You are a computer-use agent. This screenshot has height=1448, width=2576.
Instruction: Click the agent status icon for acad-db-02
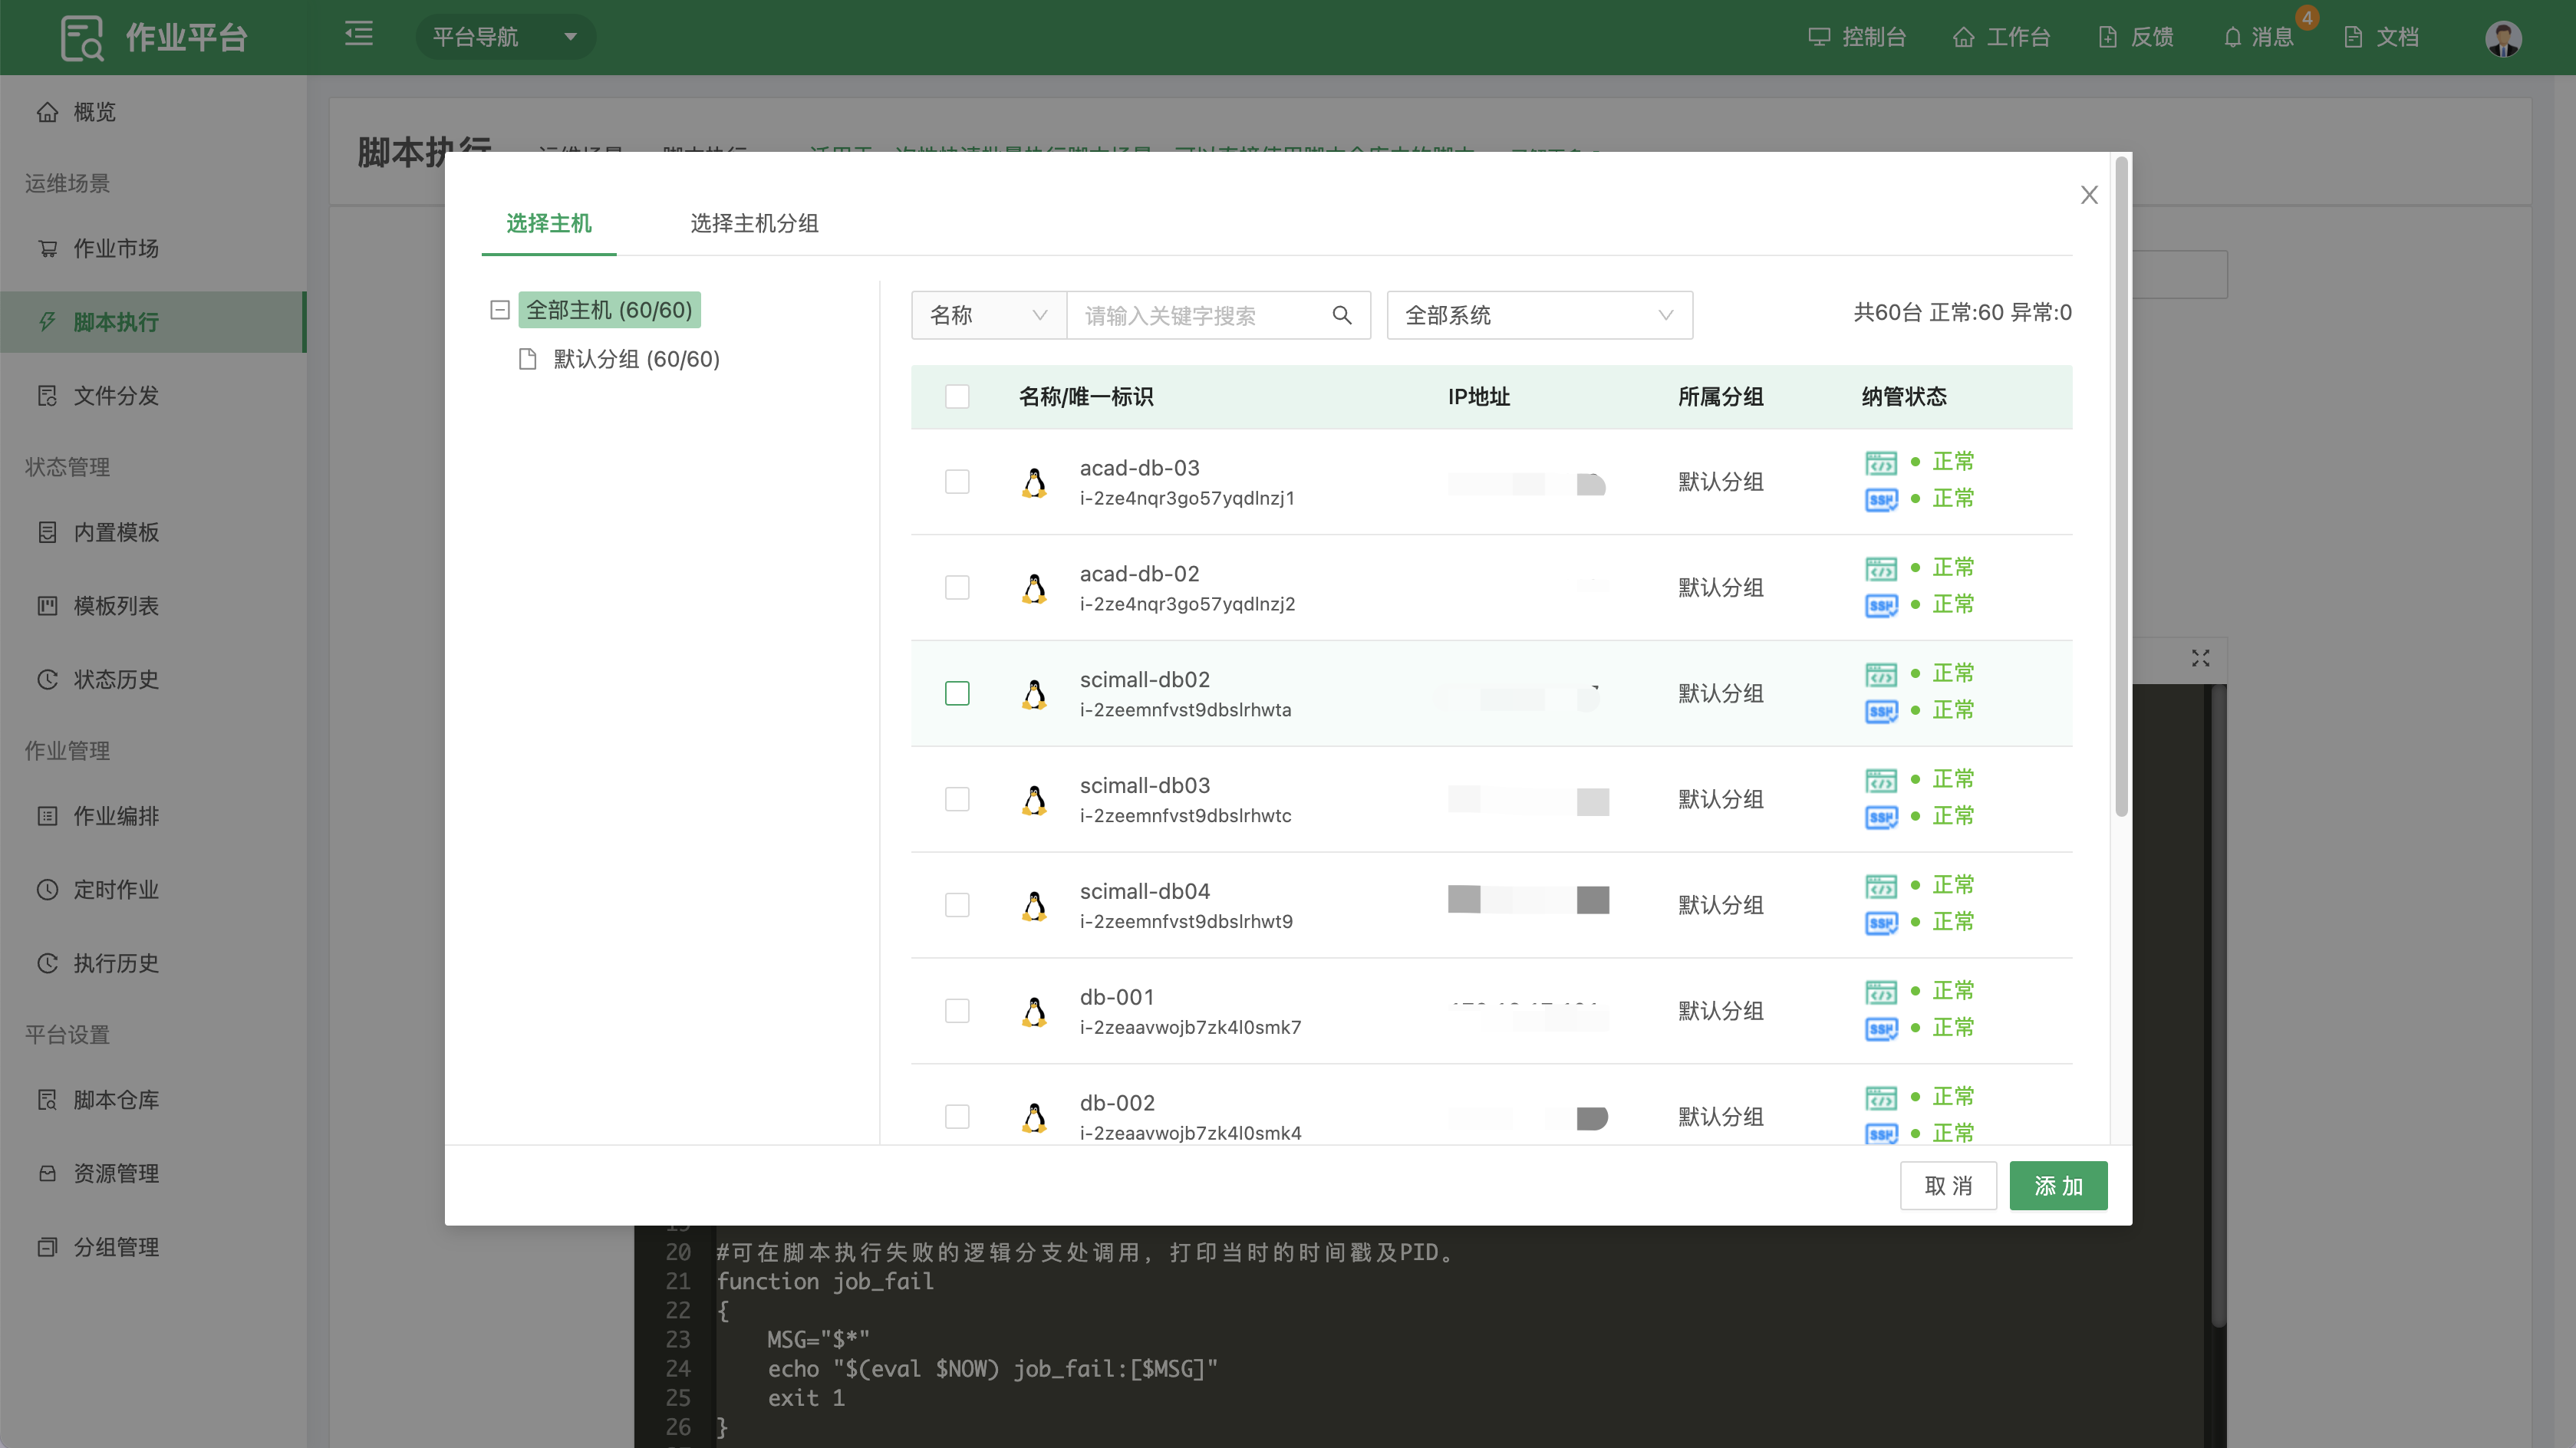1880,569
